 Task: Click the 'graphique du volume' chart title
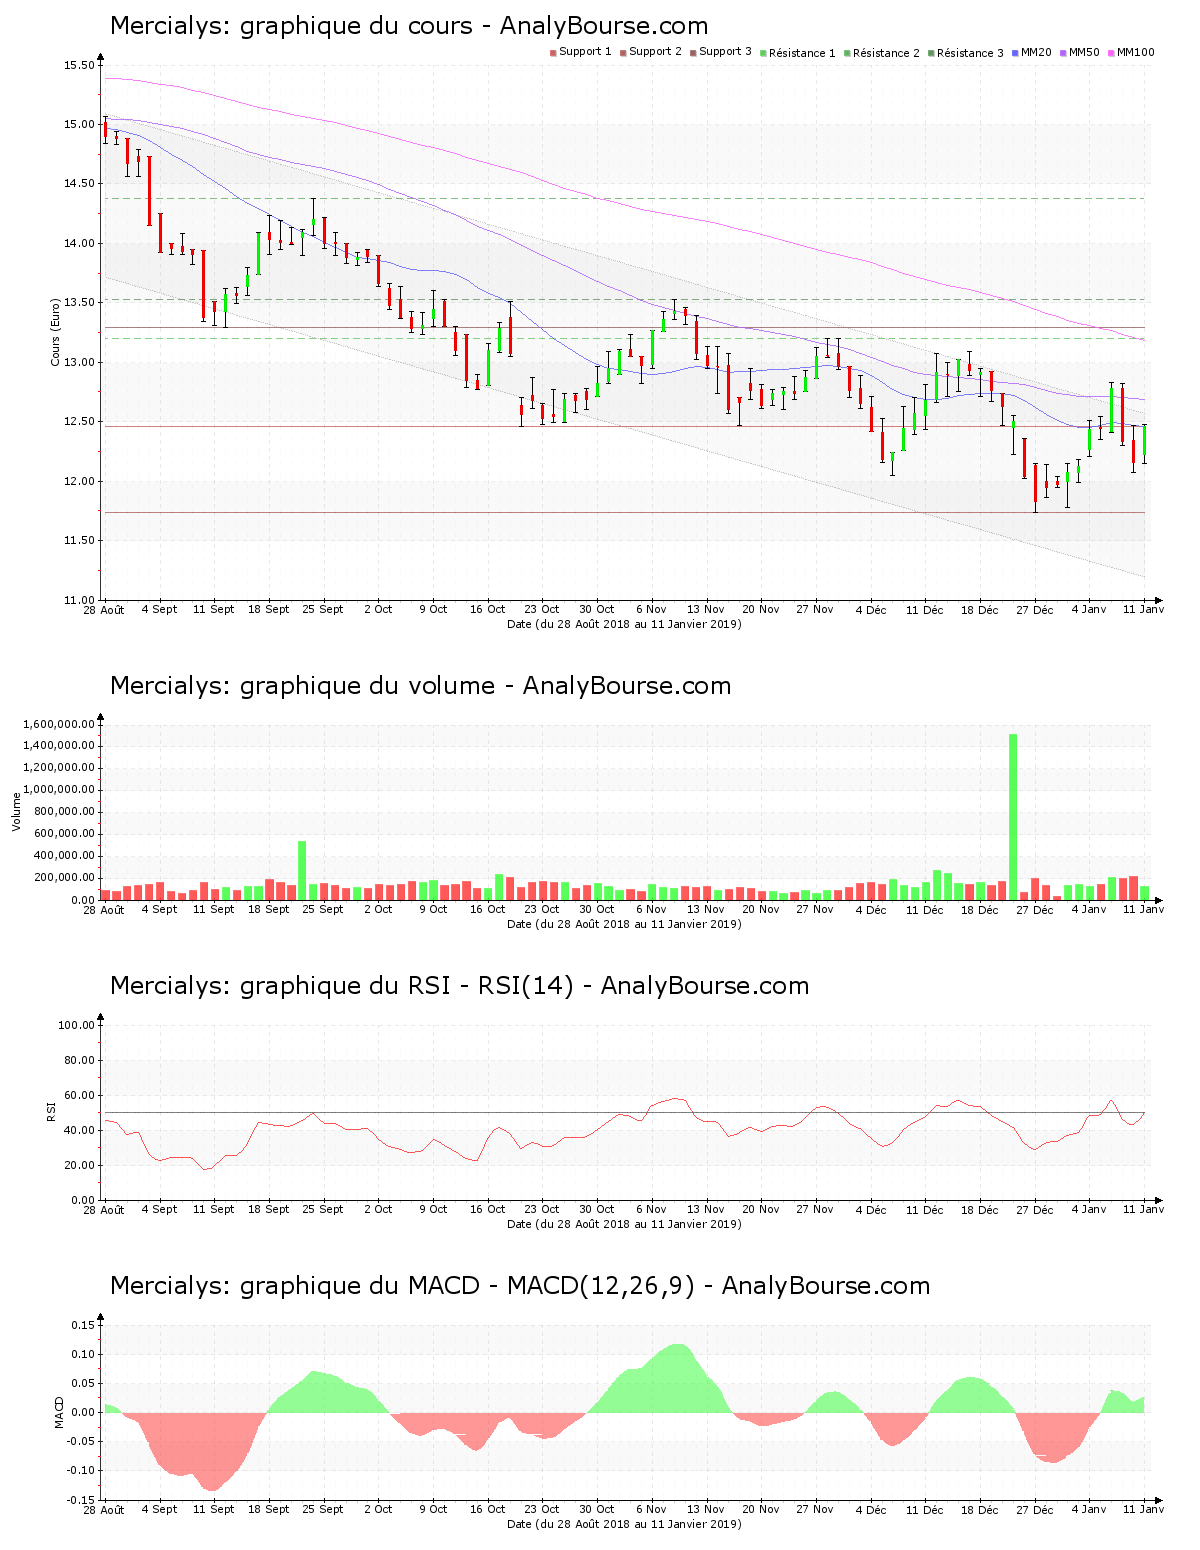coord(420,685)
